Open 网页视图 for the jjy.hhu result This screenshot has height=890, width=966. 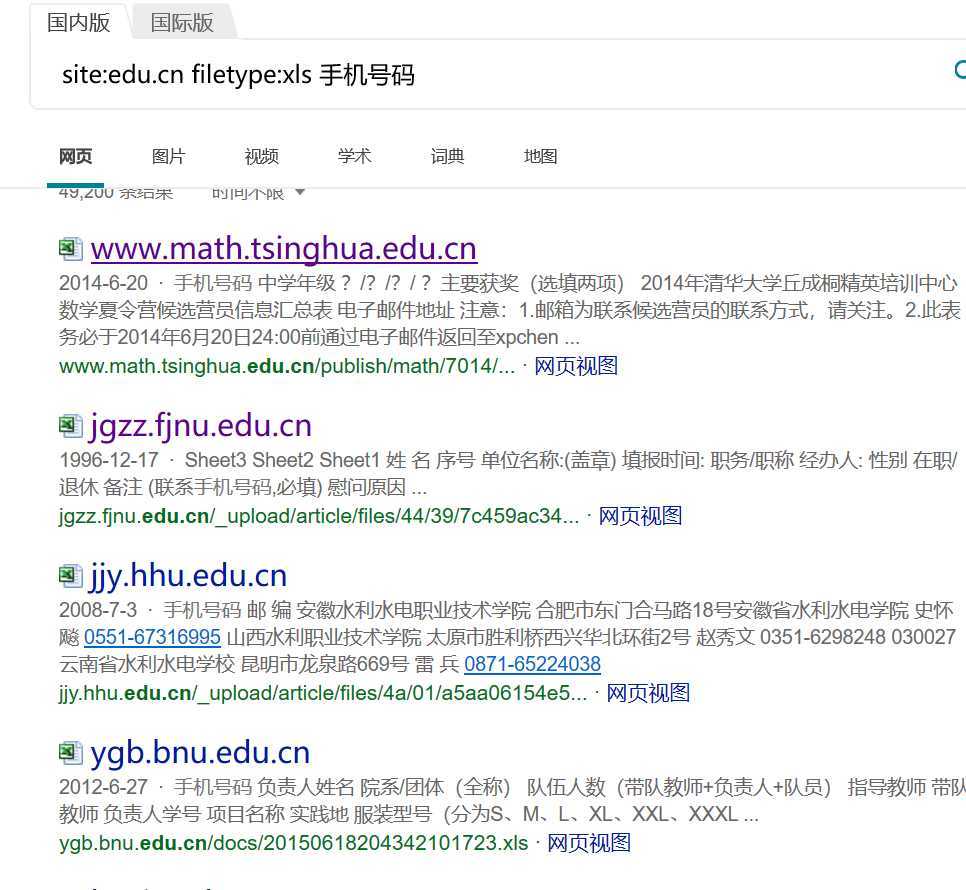pyautogui.click(x=648, y=693)
